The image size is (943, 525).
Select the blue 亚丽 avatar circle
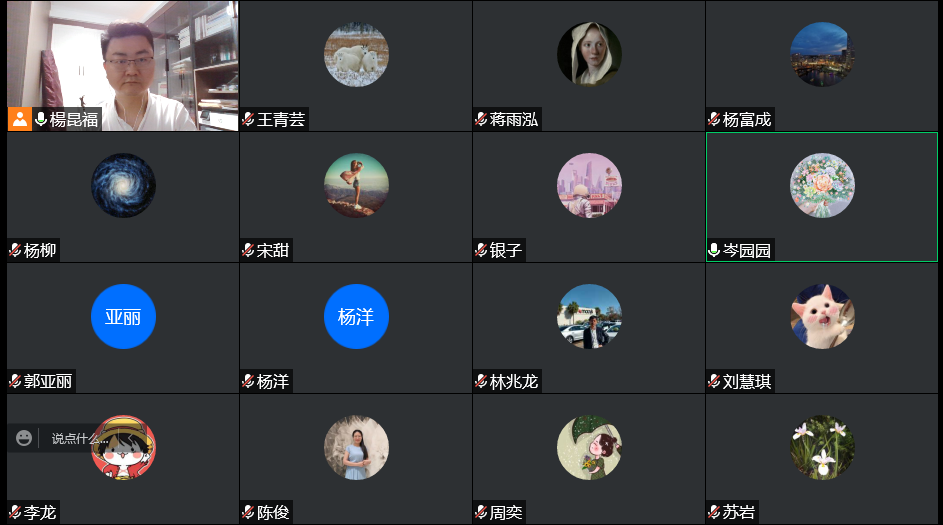click(123, 316)
